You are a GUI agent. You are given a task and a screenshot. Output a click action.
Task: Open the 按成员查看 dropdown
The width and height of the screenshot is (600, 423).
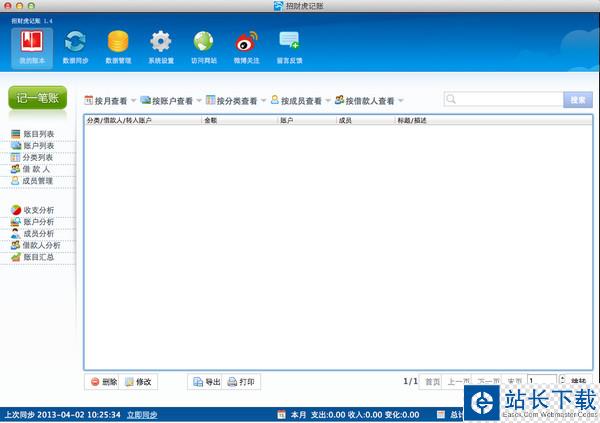(x=300, y=101)
